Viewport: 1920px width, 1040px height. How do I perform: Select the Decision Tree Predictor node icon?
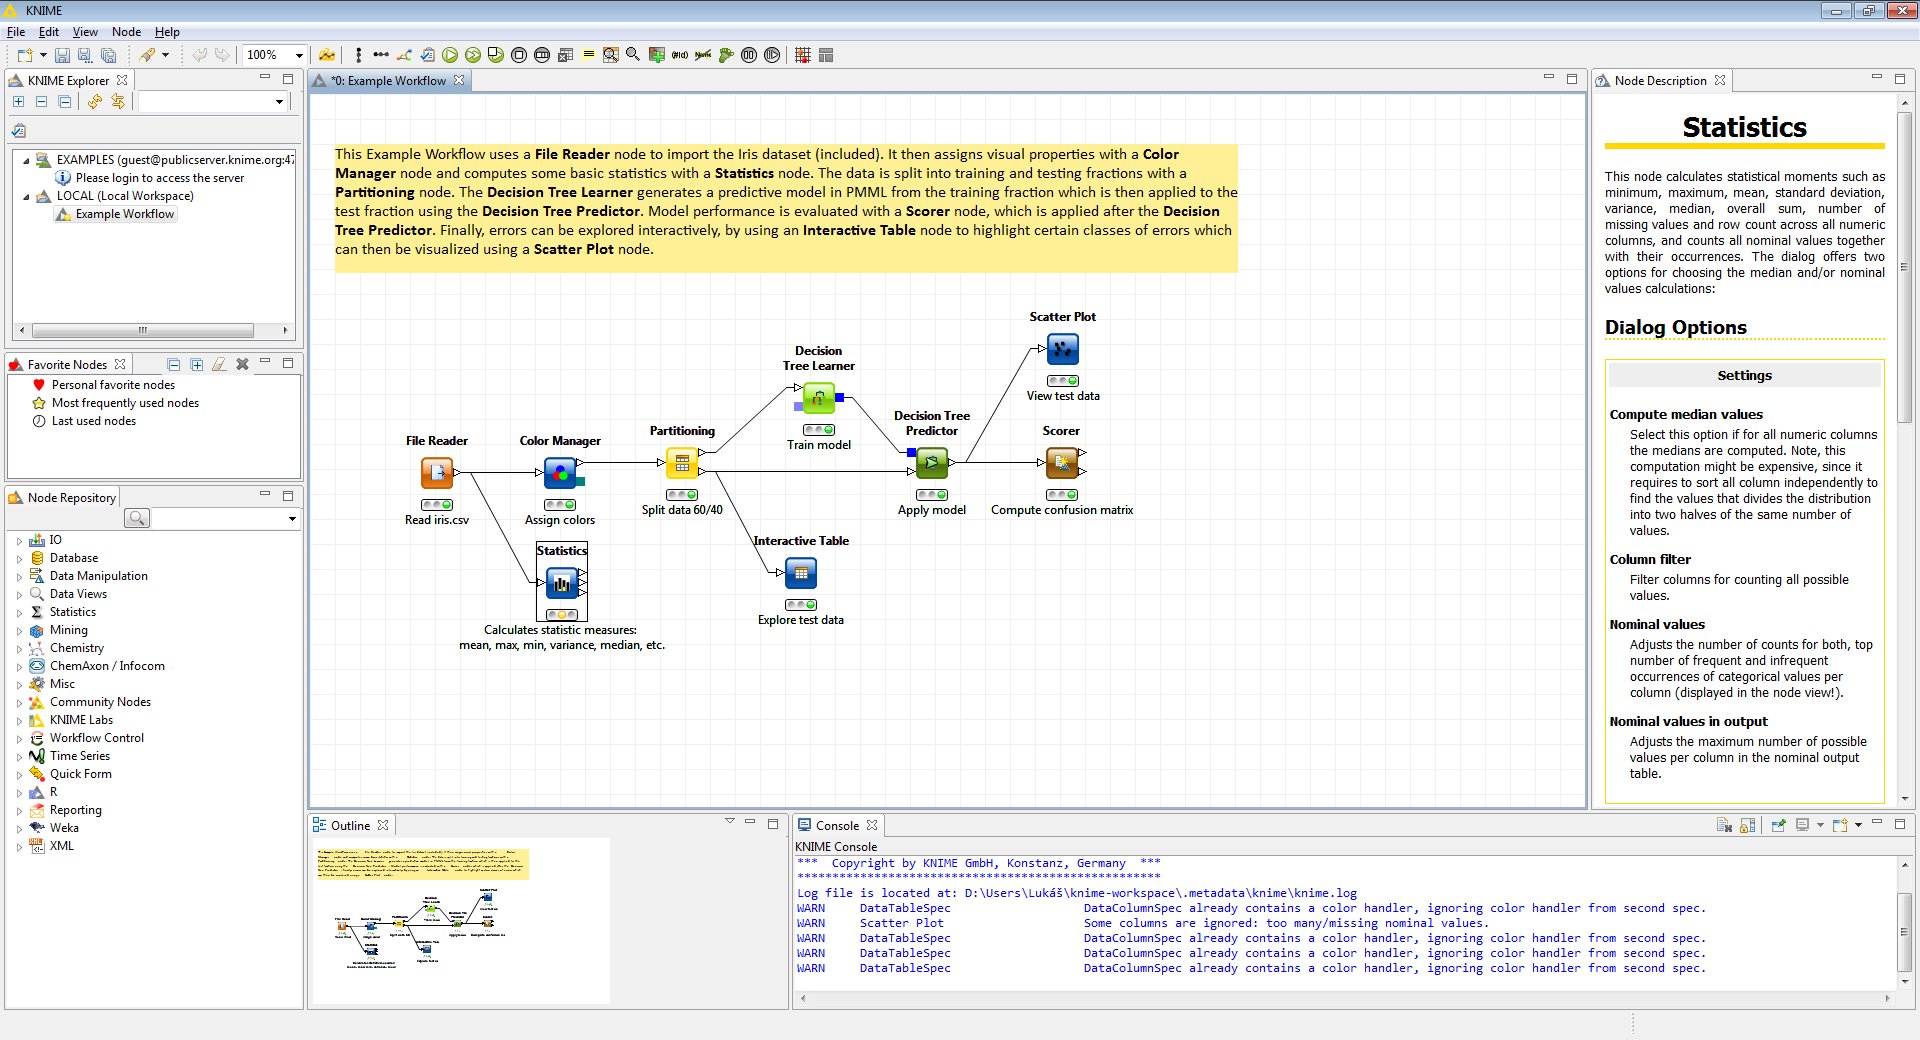click(x=932, y=462)
